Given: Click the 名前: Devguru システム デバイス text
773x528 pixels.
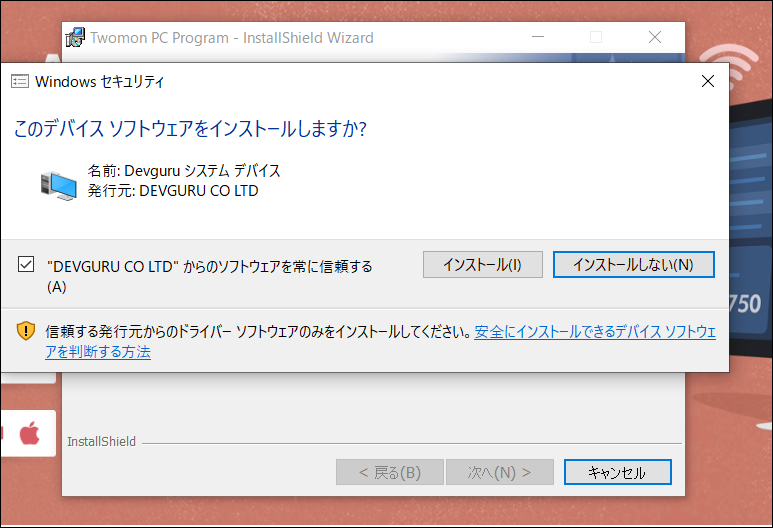Looking at the screenshot, I should (x=184, y=171).
